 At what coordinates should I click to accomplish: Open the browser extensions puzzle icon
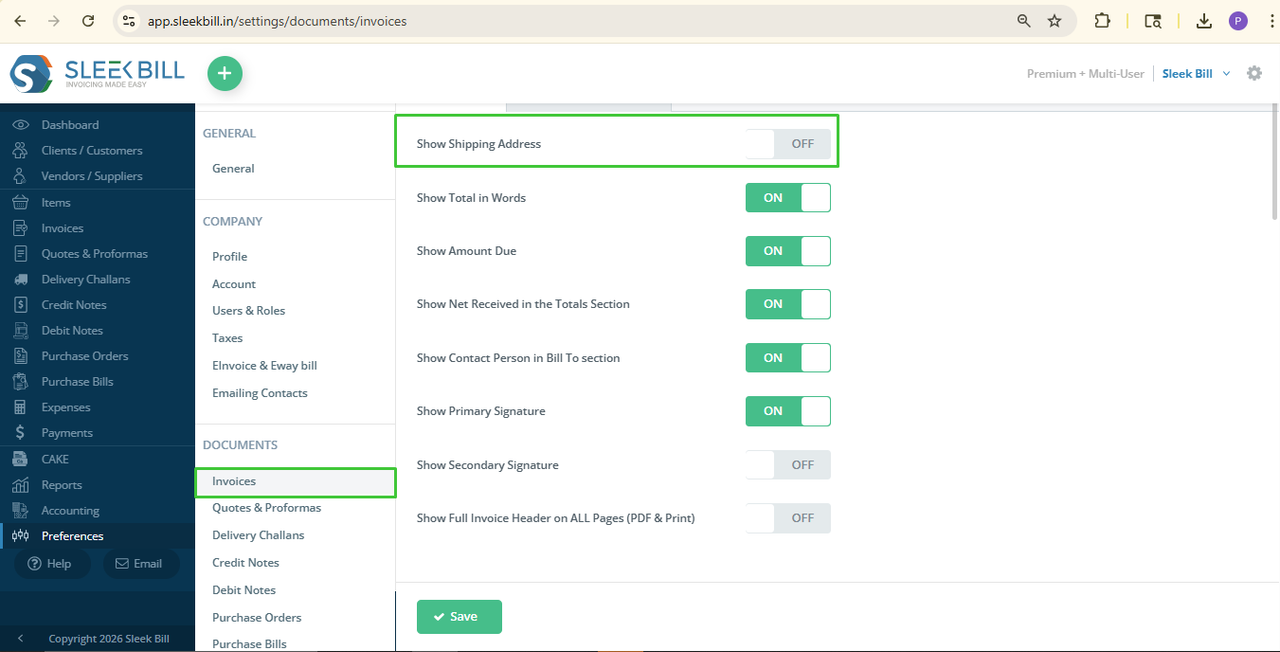coord(1102,20)
